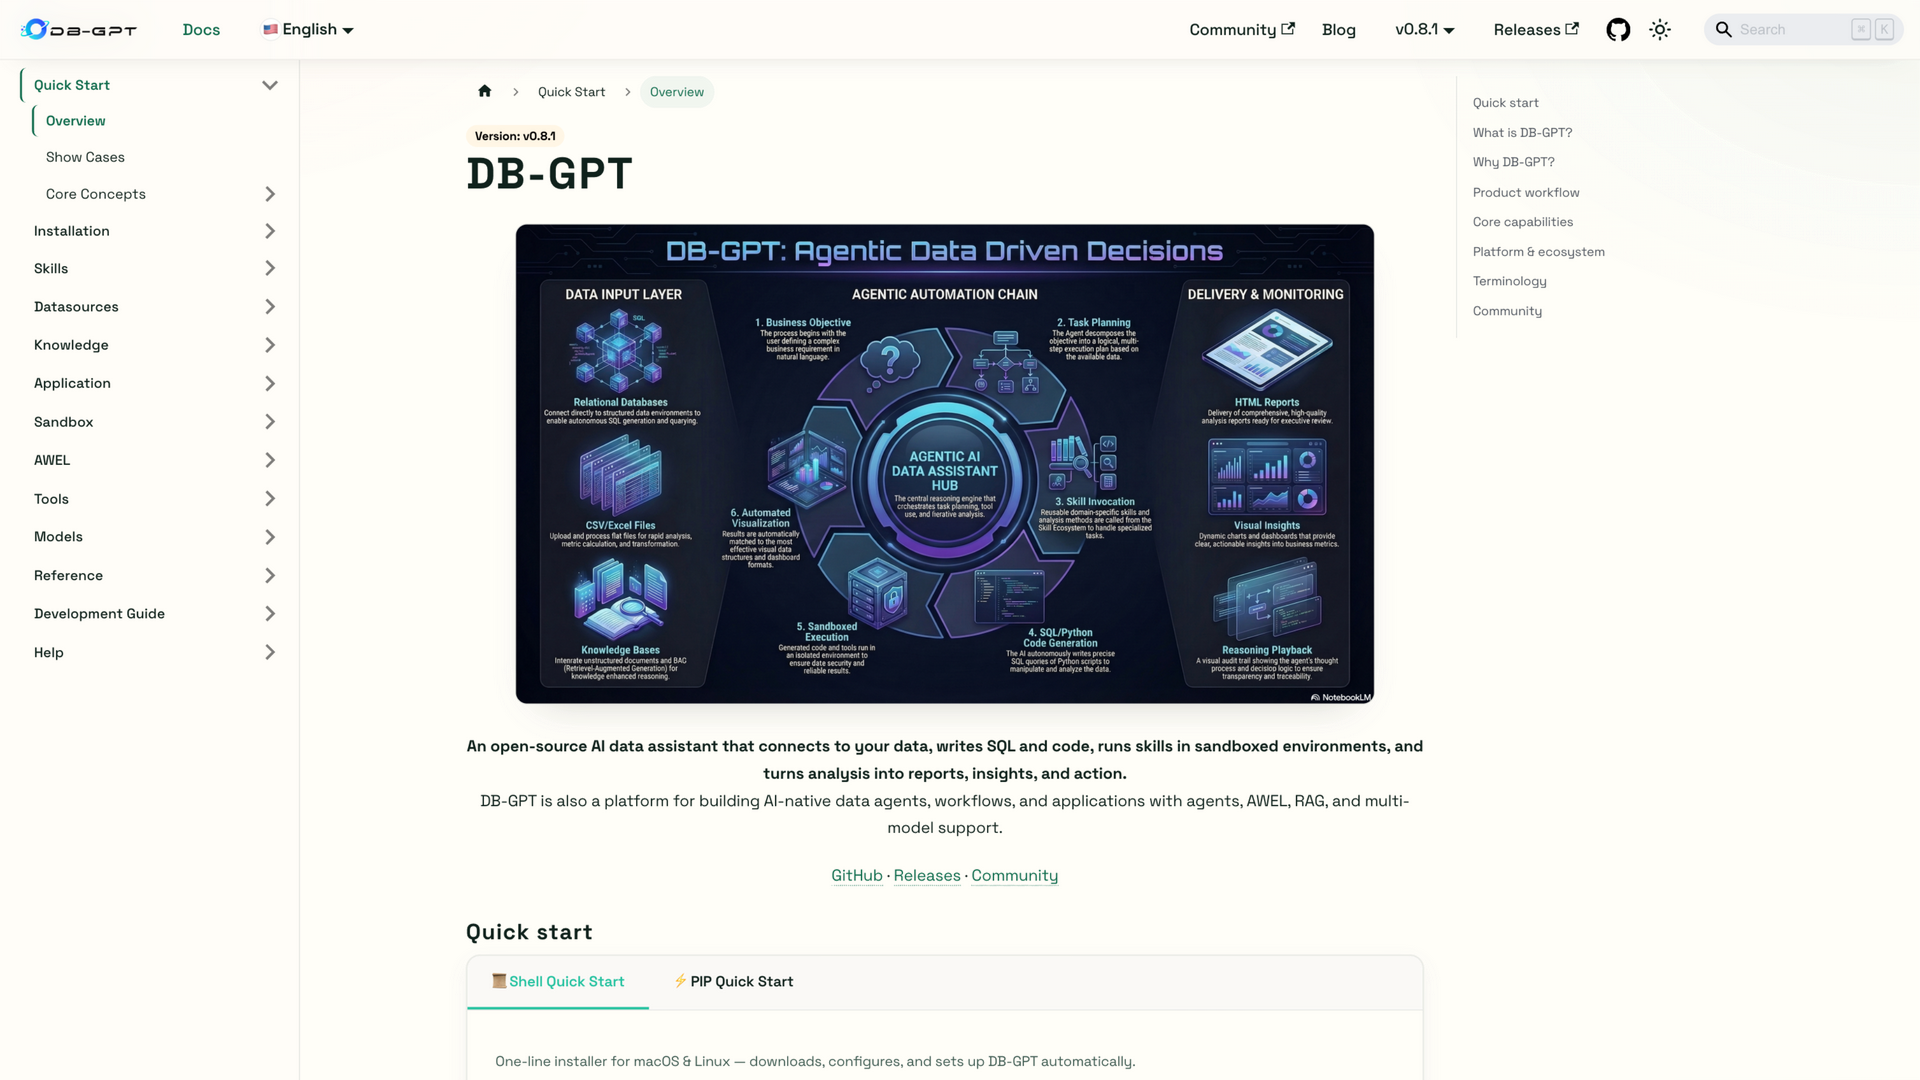
Task: Jump to Terminology section
Action: [1509, 281]
